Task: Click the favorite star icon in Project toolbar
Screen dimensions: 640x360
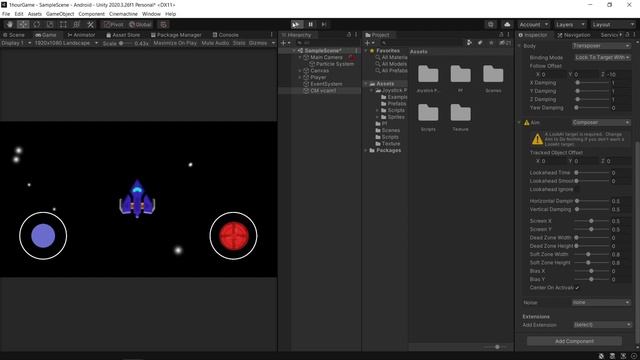Action: [491, 43]
